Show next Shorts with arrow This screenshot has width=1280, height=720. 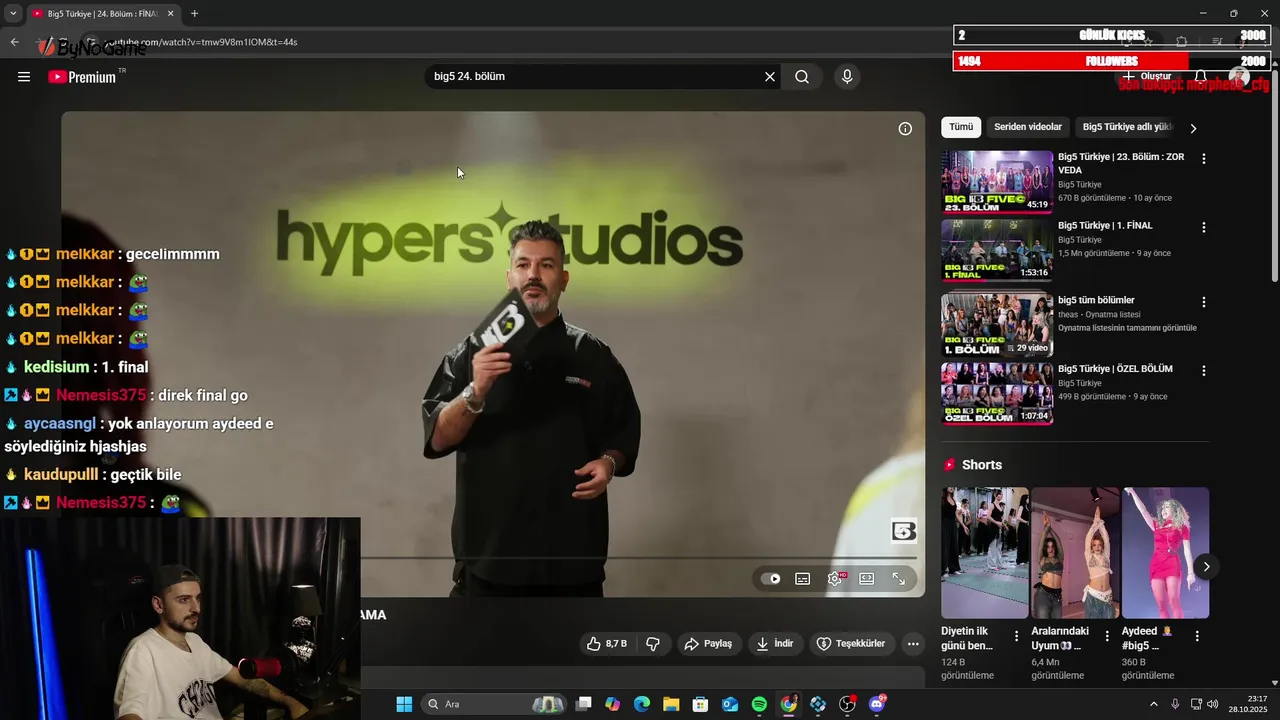coord(1206,567)
